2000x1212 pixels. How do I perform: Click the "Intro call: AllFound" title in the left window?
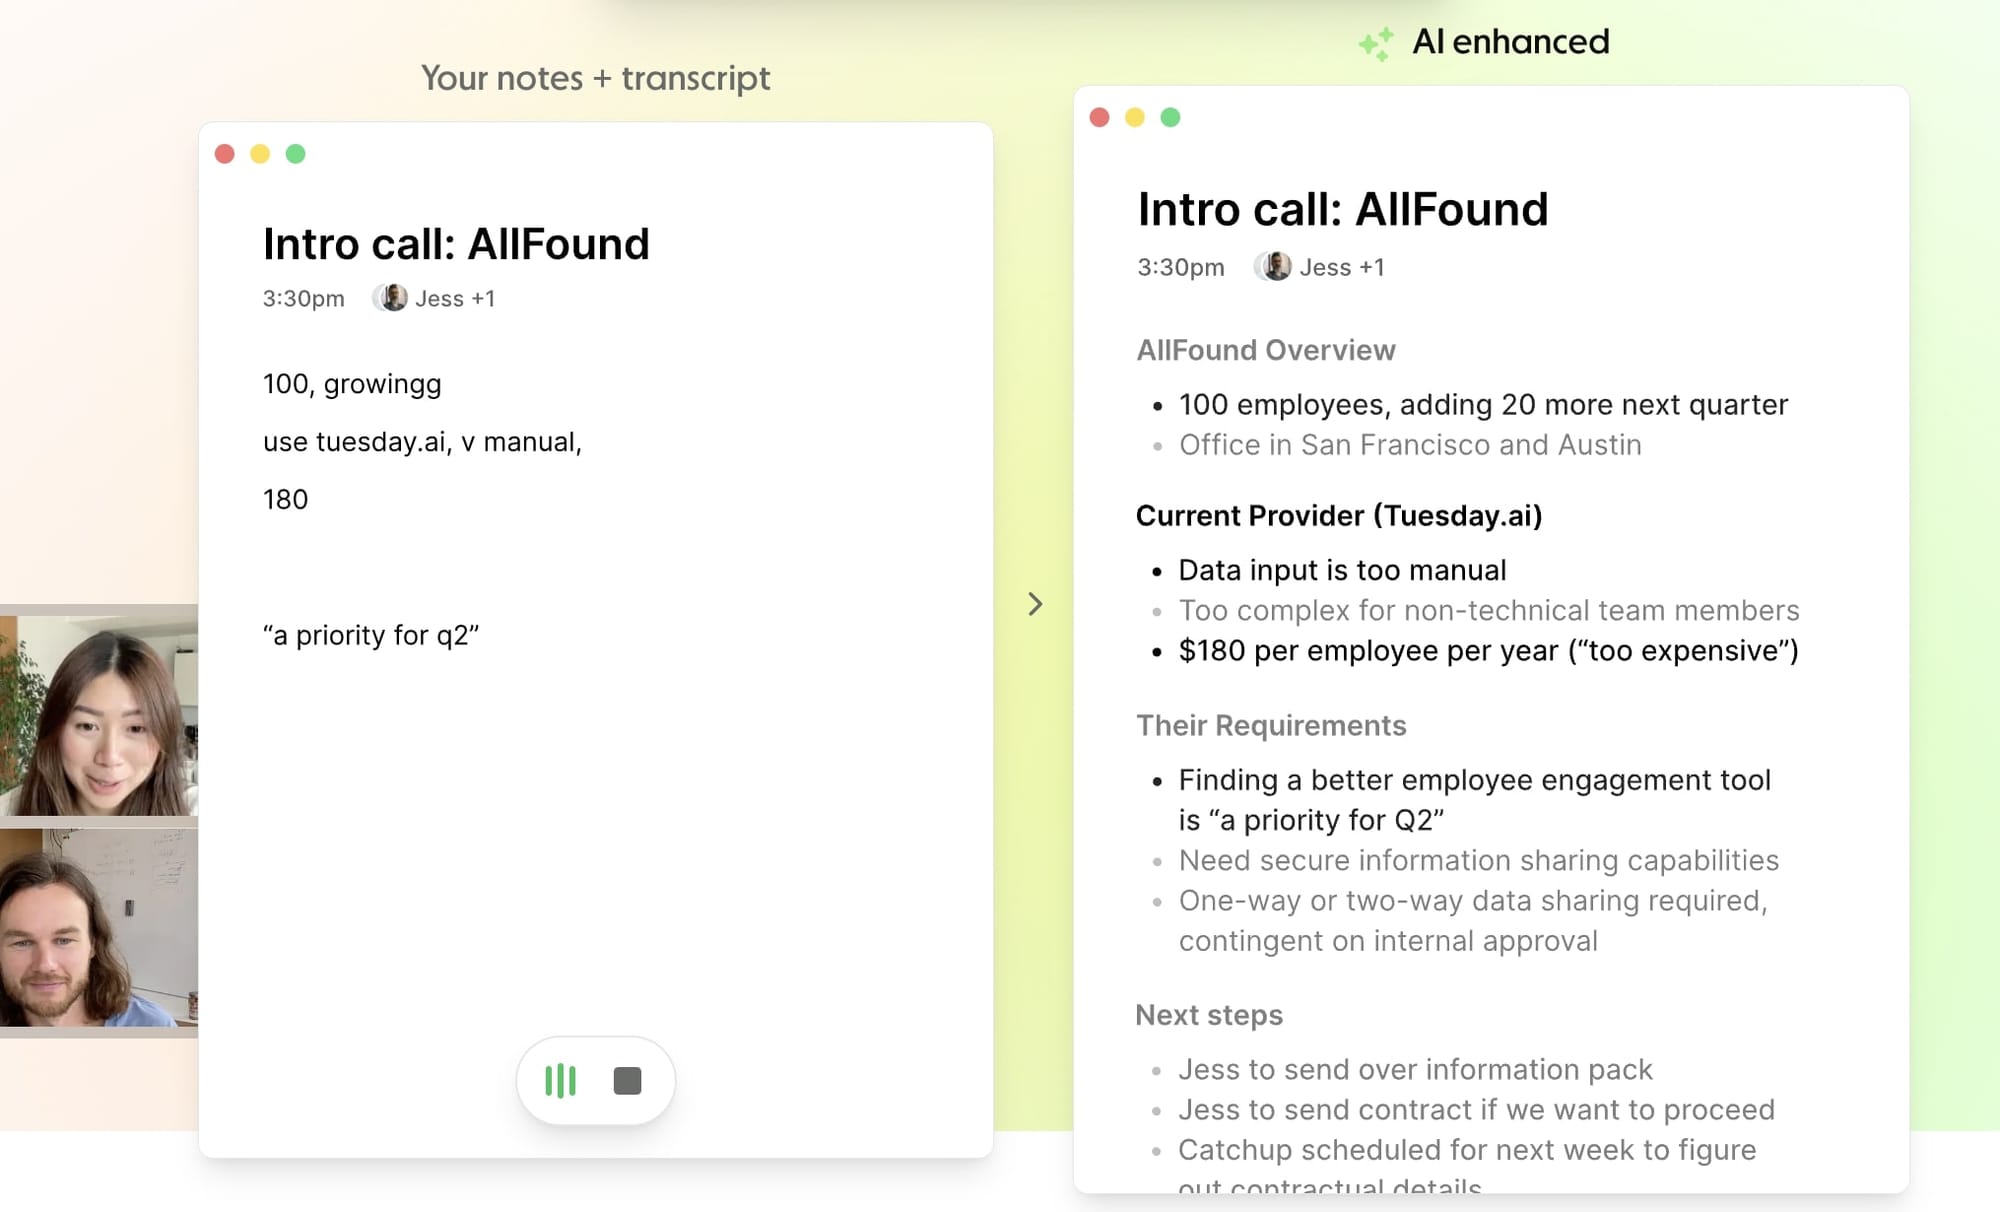(x=456, y=245)
